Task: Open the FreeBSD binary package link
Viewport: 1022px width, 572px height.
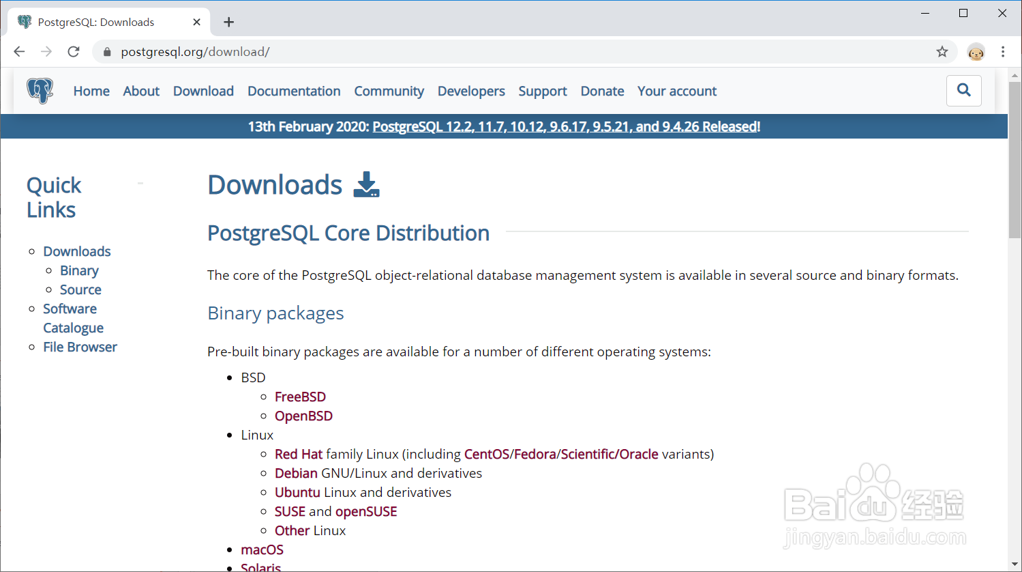Action: click(x=300, y=397)
